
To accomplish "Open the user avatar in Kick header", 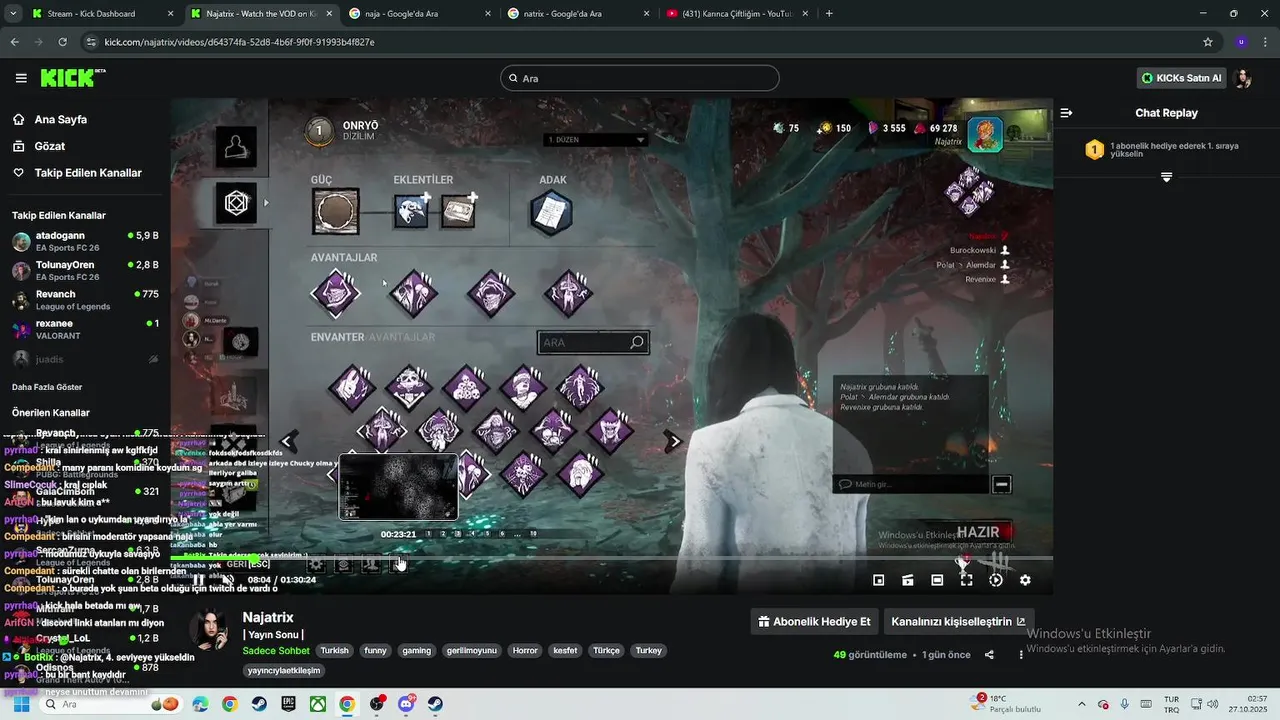I will (x=1243, y=78).
